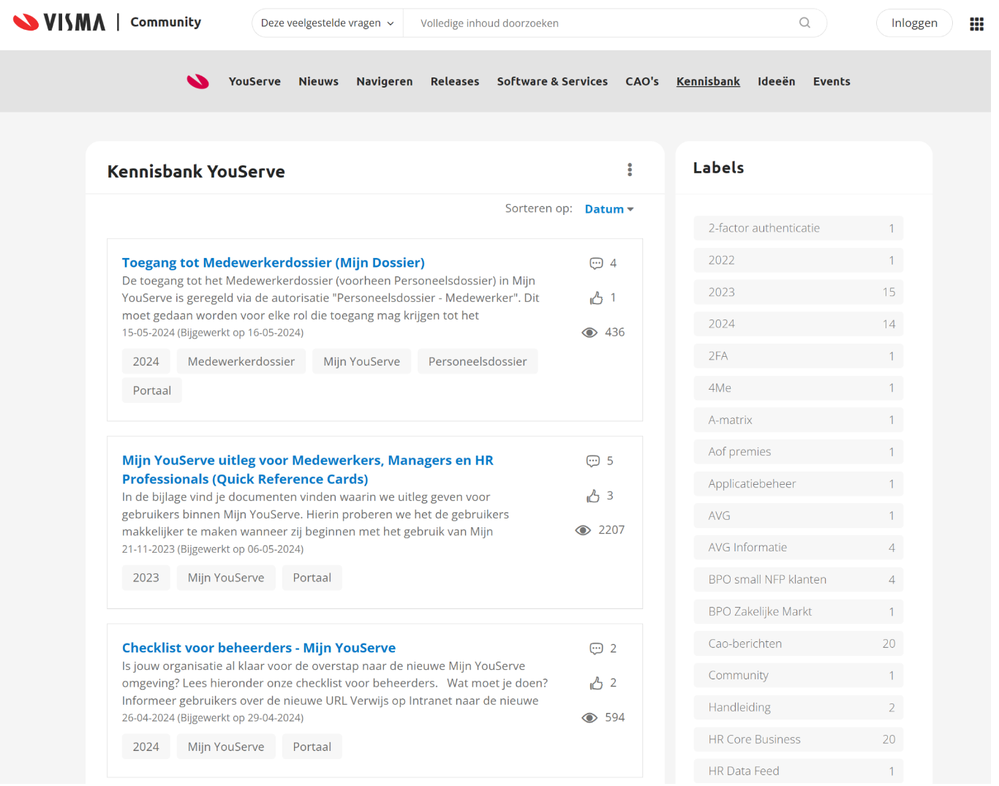Click Portaal tag on Checklist voor beheerders
This screenshot has height=786, width=999.
coord(312,747)
